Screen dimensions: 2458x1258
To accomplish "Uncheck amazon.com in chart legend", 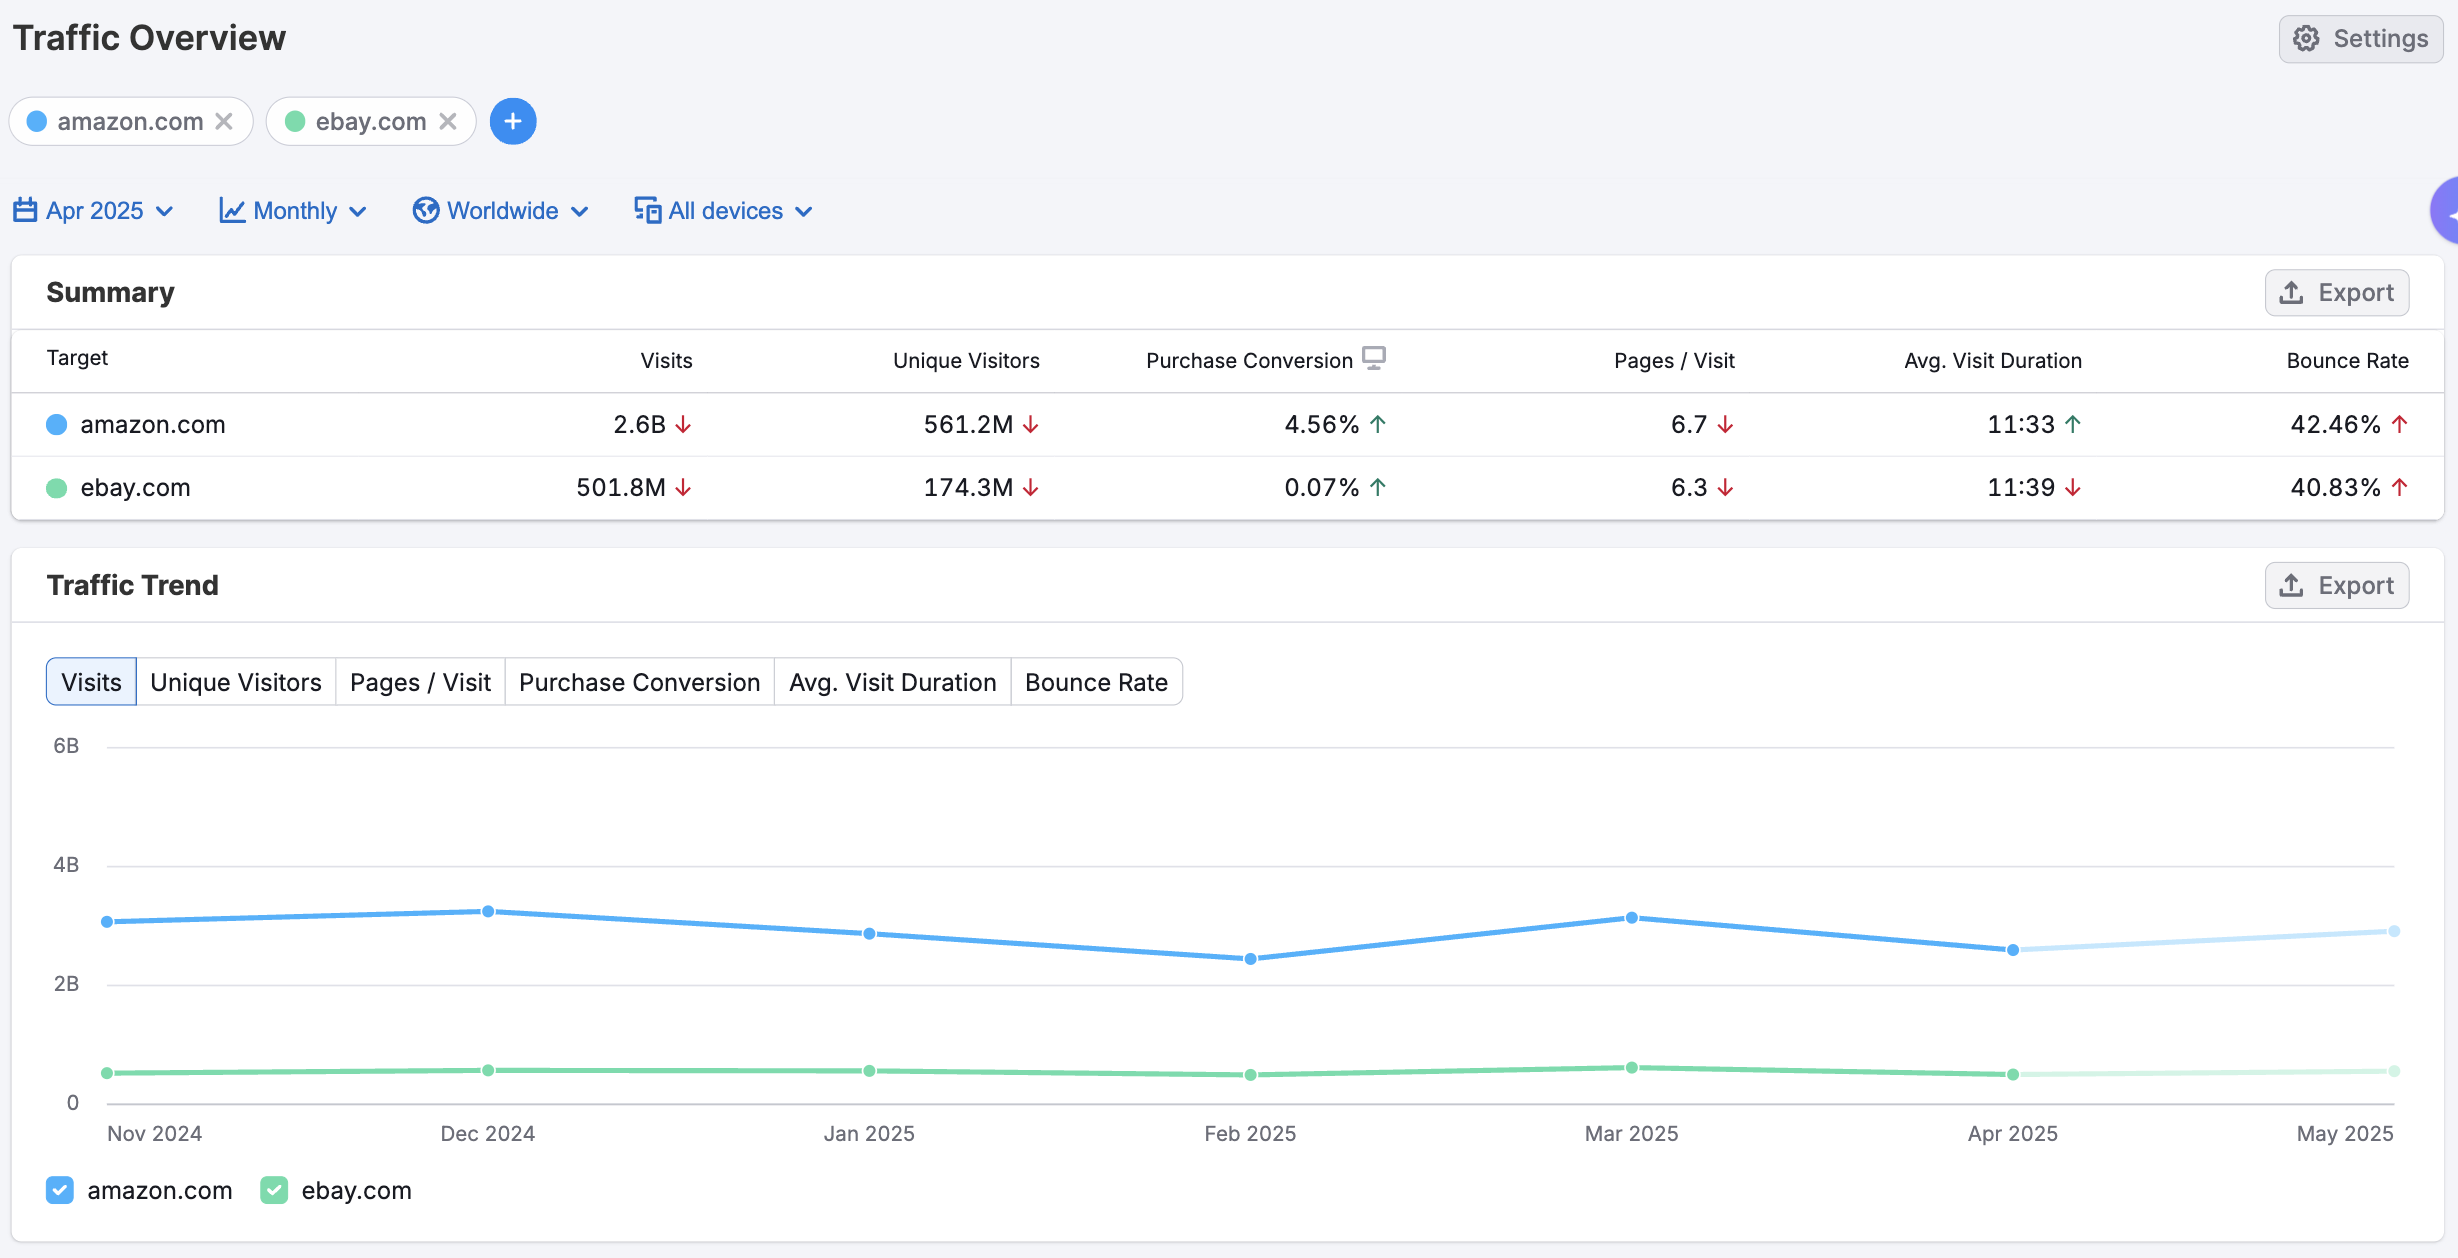I will point(60,1190).
